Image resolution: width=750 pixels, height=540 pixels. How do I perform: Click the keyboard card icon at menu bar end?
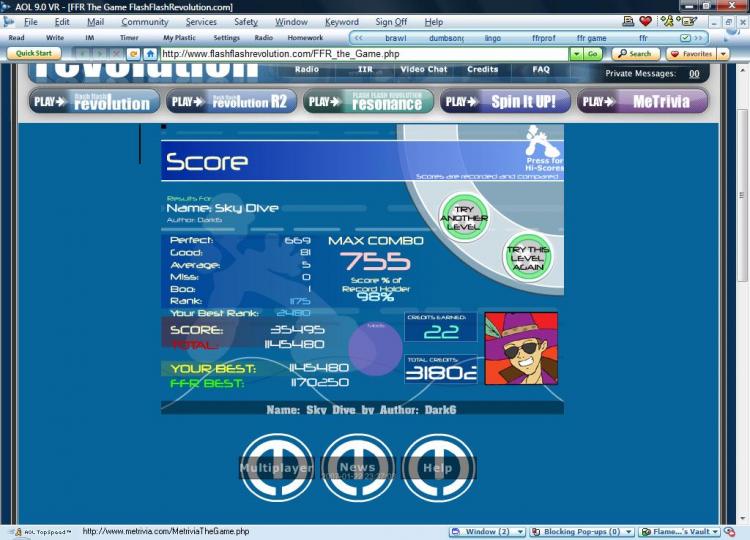coord(687,21)
